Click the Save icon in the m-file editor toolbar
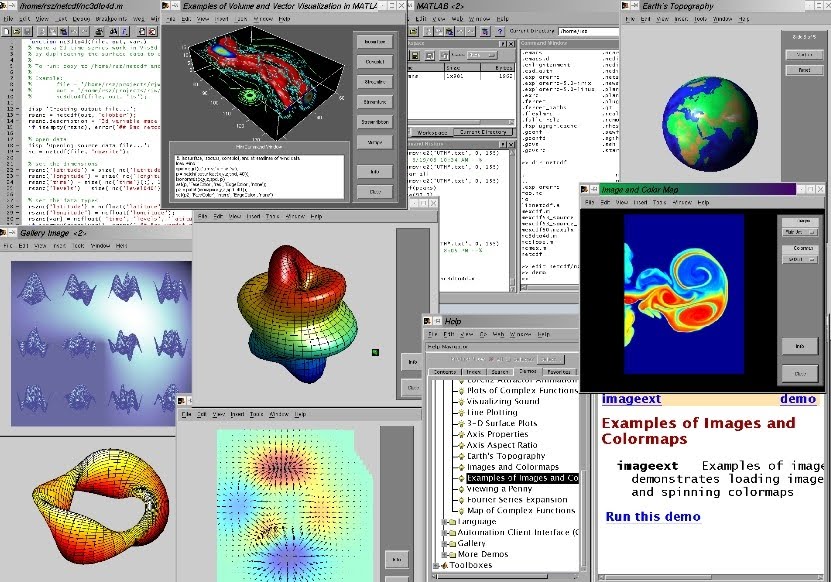Image resolution: width=831 pixels, height=582 pixels. (26, 33)
